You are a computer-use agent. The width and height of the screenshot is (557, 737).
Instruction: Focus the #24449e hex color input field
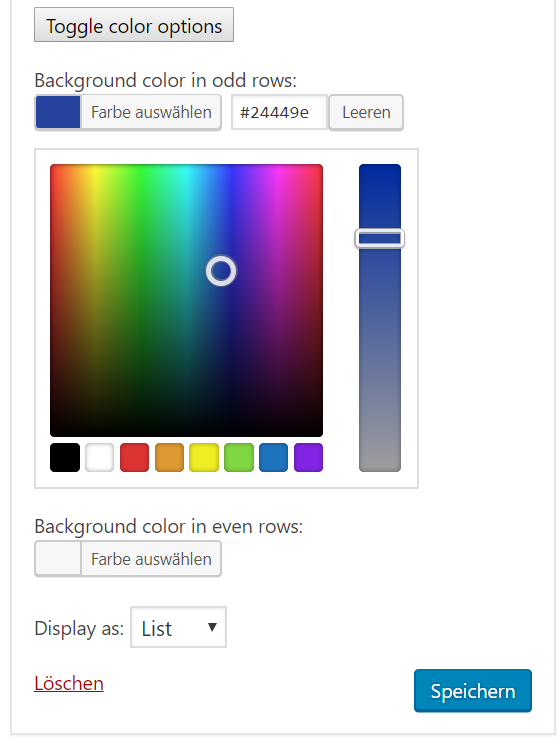point(279,112)
